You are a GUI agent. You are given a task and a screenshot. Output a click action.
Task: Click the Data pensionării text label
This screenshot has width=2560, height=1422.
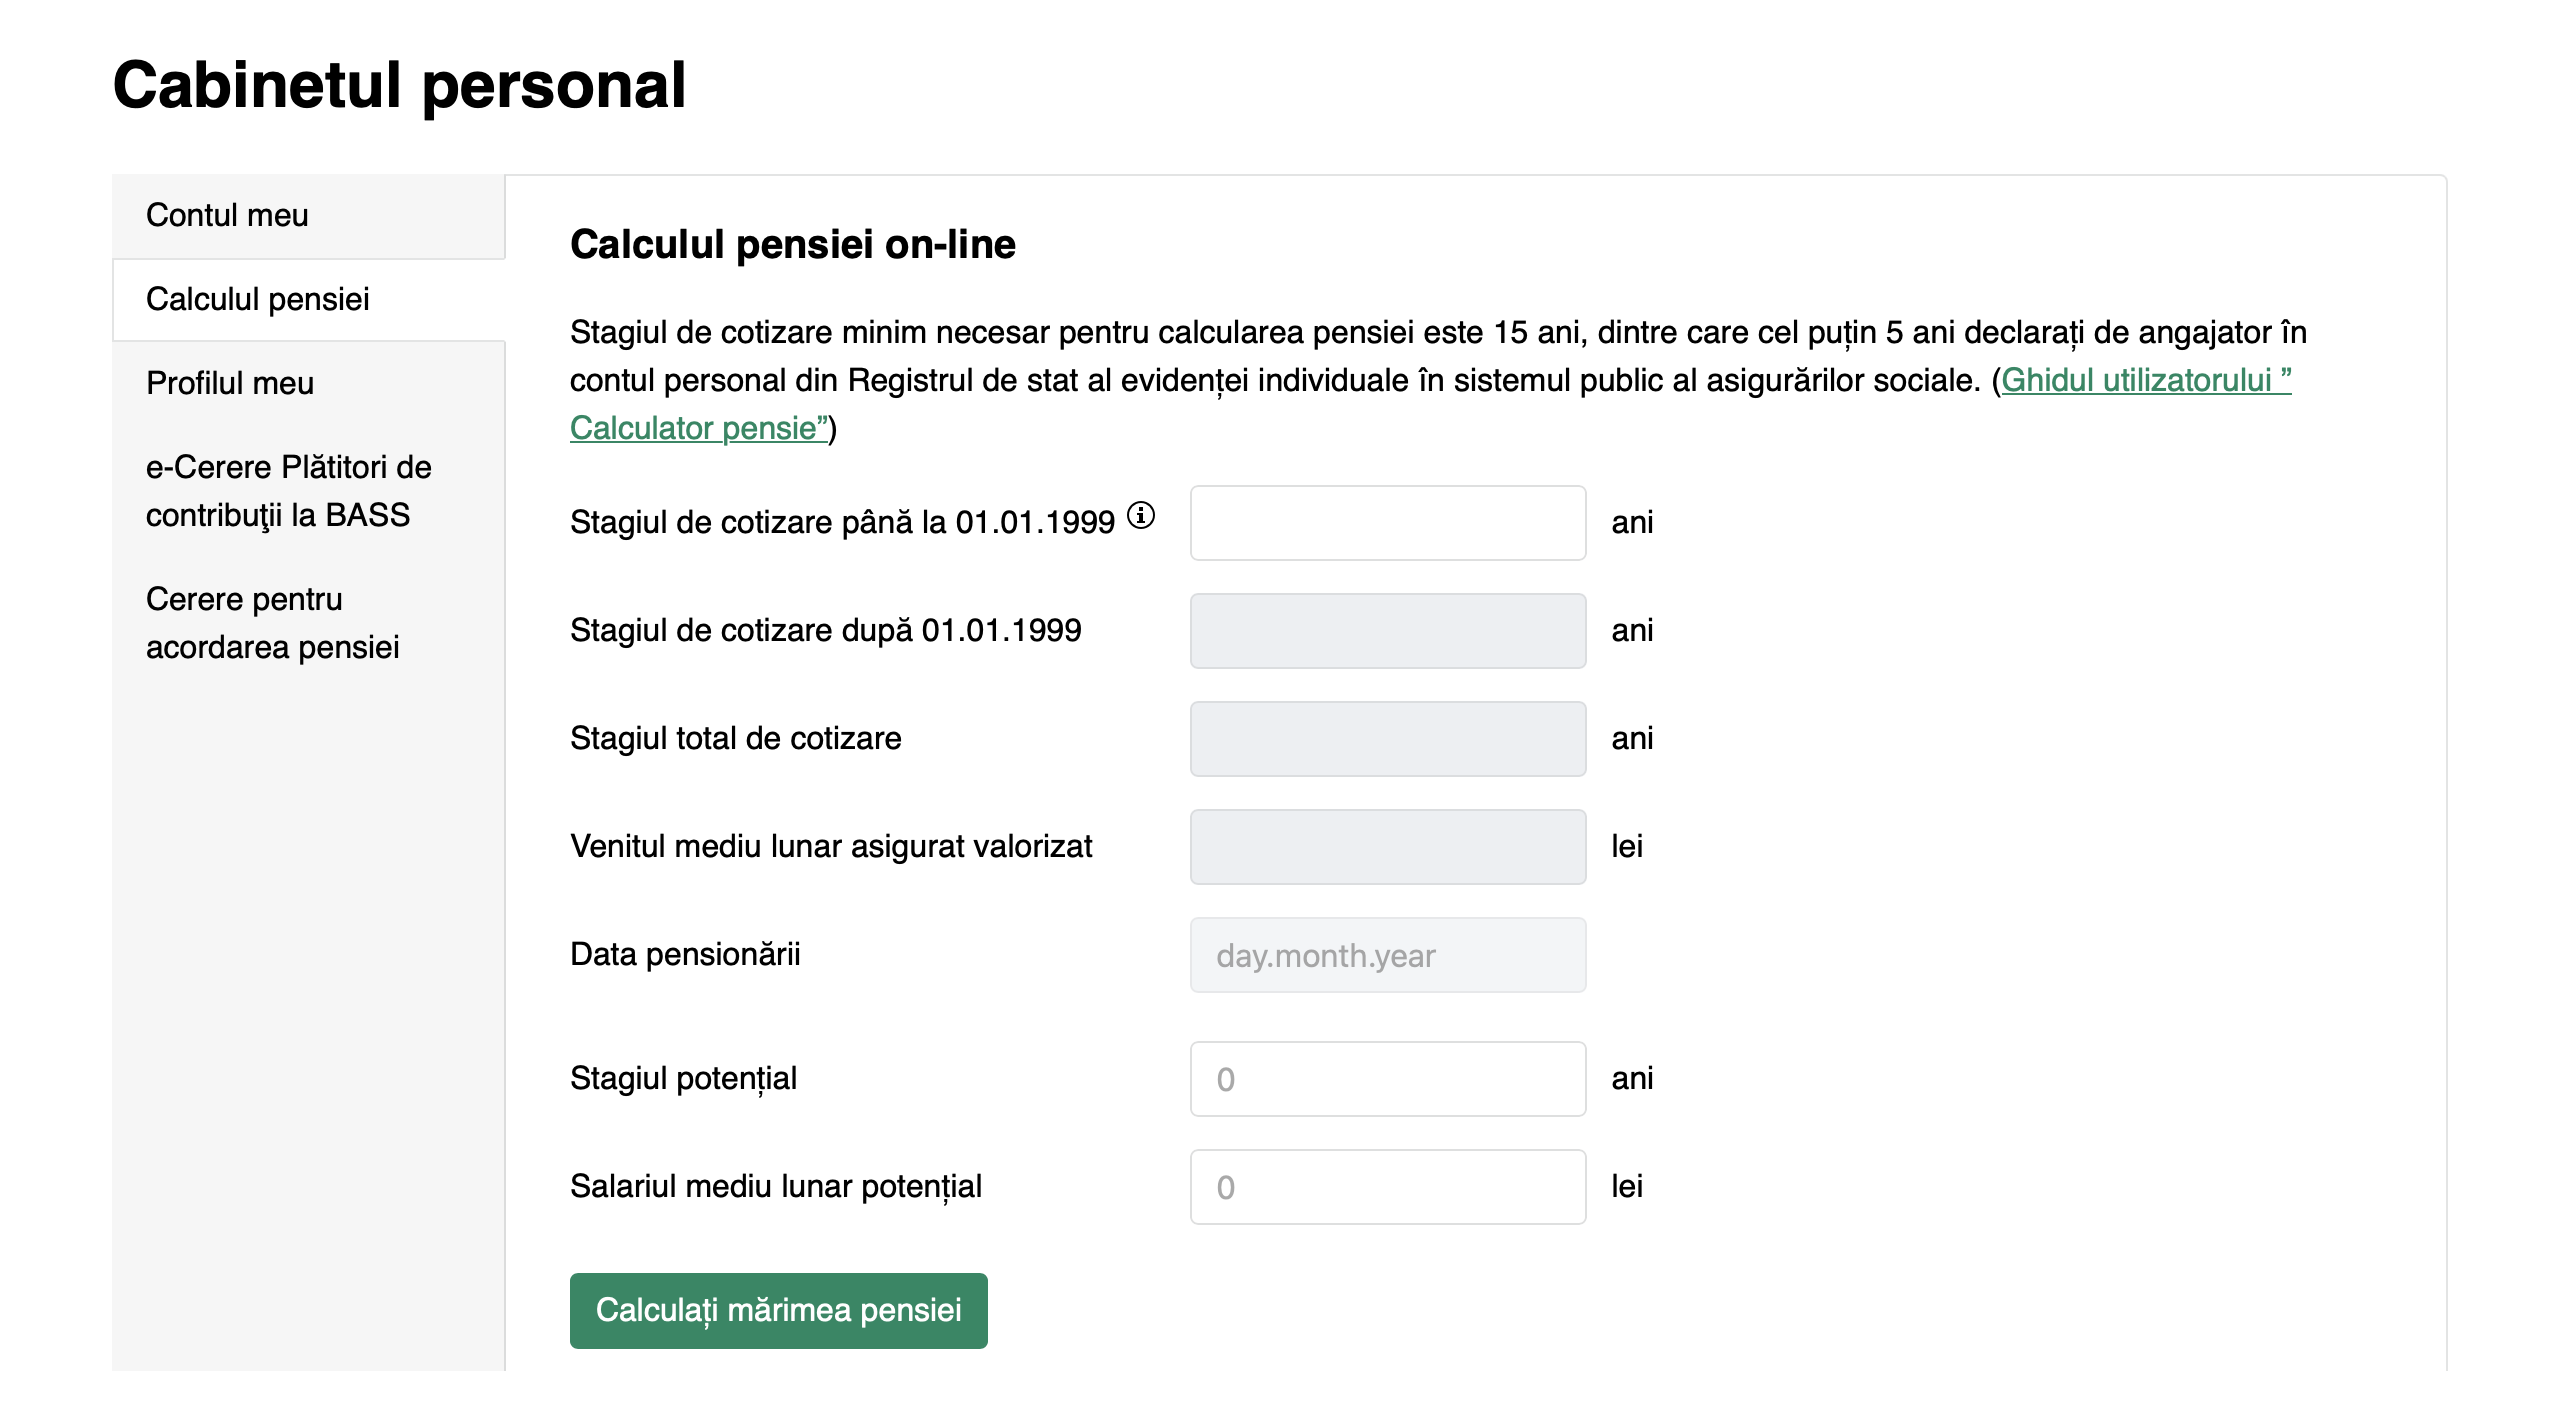point(685,955)
